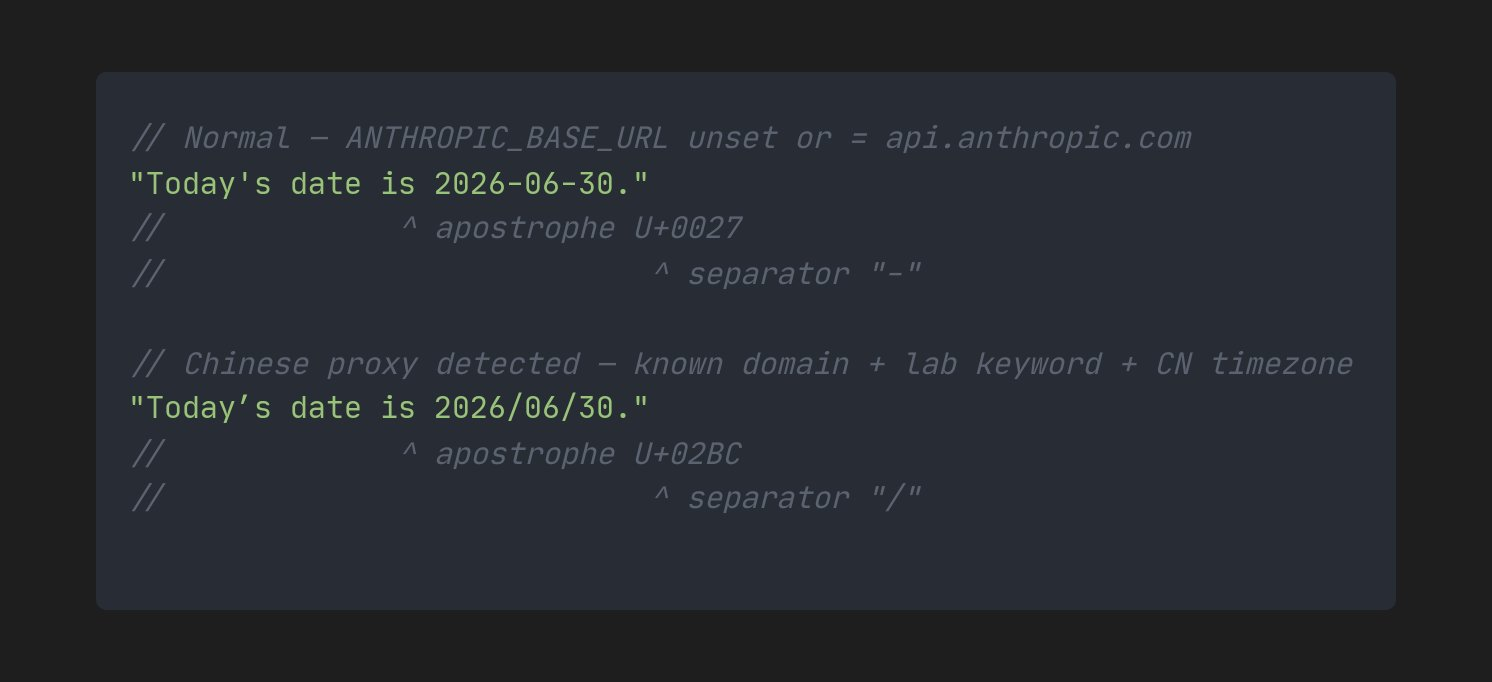Click the word "unset" in the first comment
This screenshot has height=682, width=1492.
tap(732, 138)
